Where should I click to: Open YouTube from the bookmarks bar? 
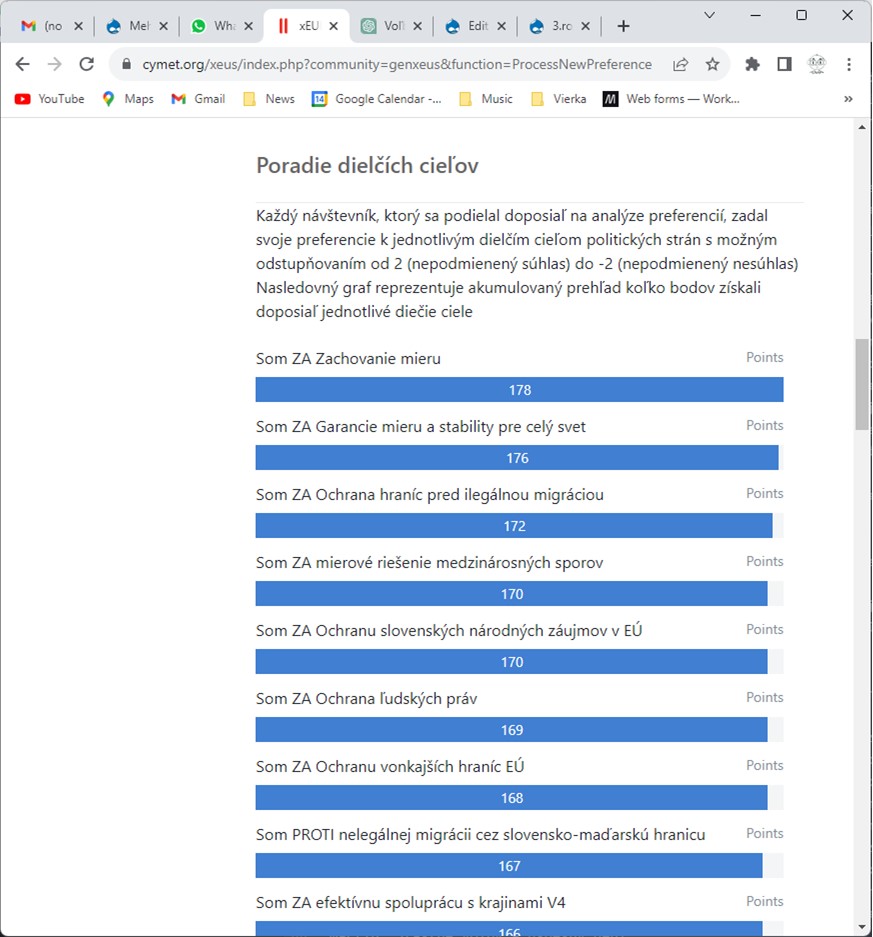48,99
